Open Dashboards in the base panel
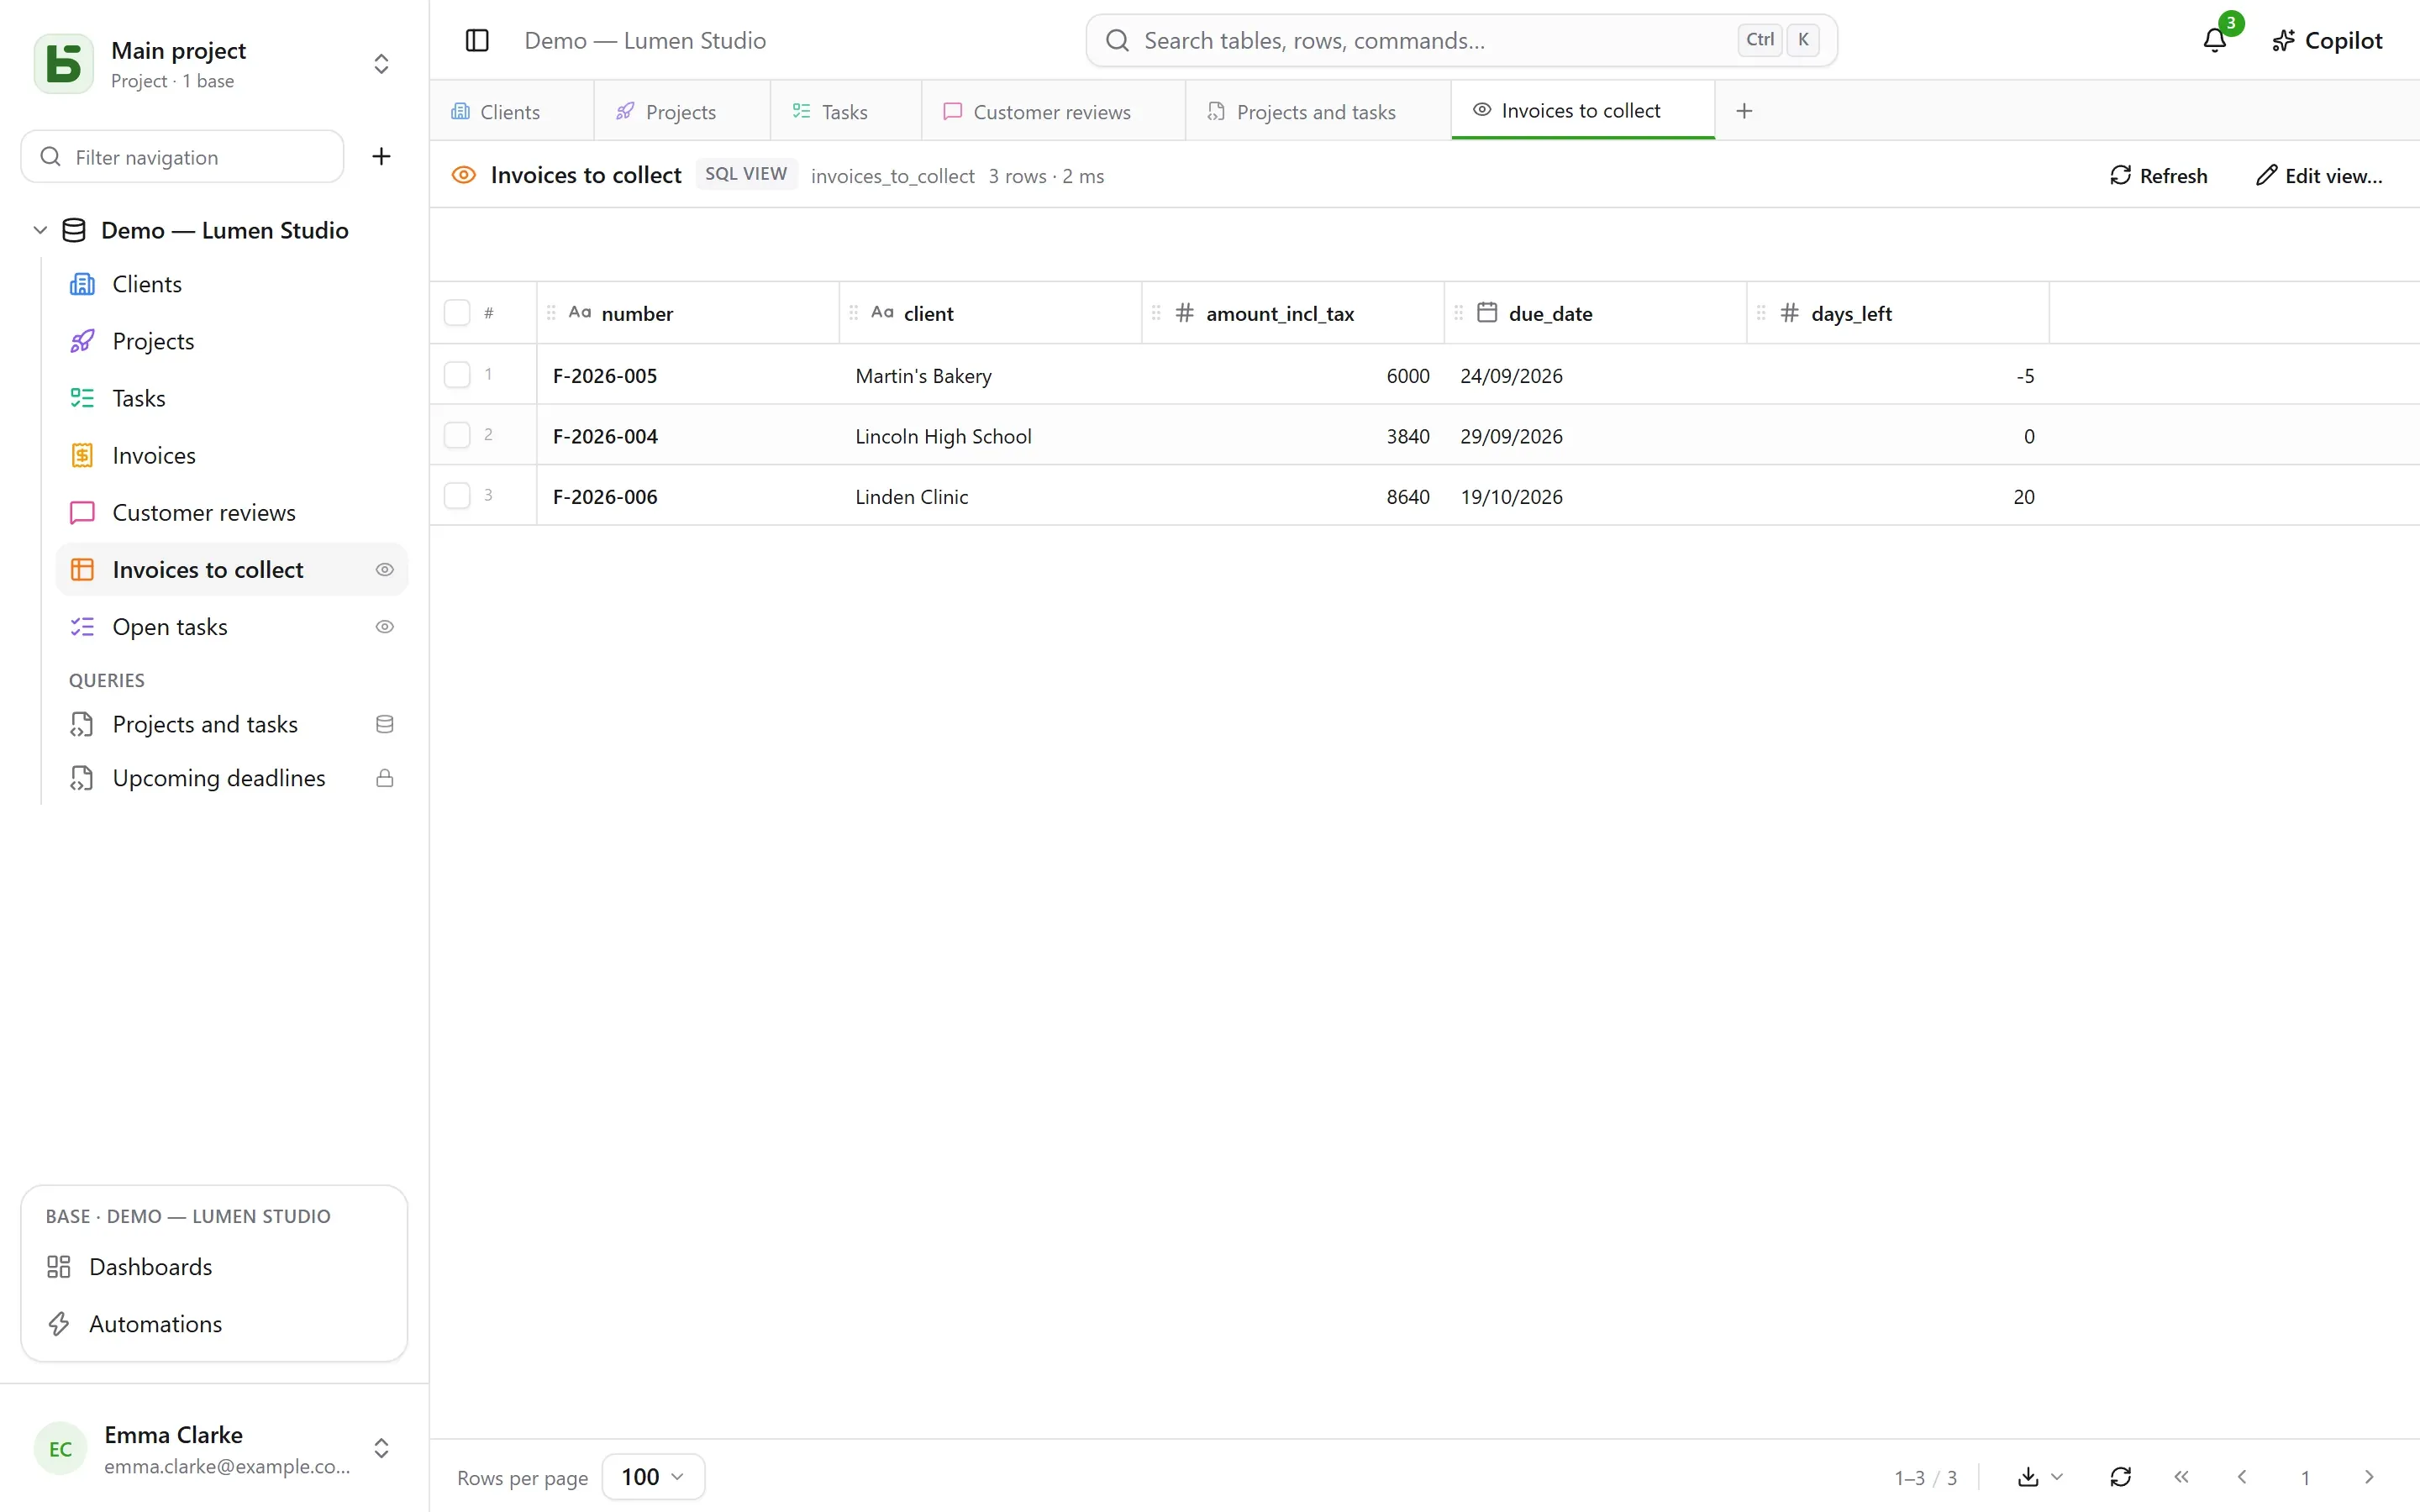This screenshot has width=2420, height=1512. coord(214,1267)
